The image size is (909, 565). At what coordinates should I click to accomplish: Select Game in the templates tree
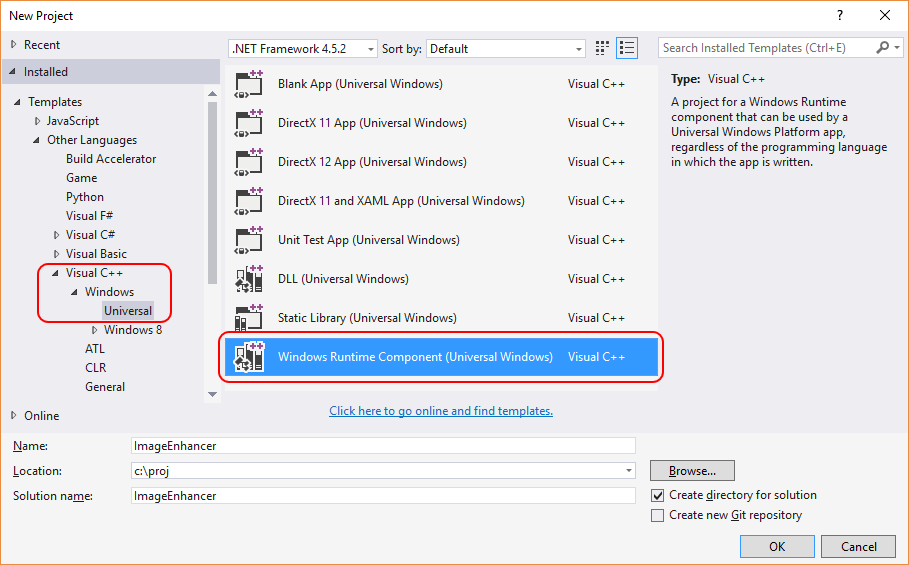(81, 178)
